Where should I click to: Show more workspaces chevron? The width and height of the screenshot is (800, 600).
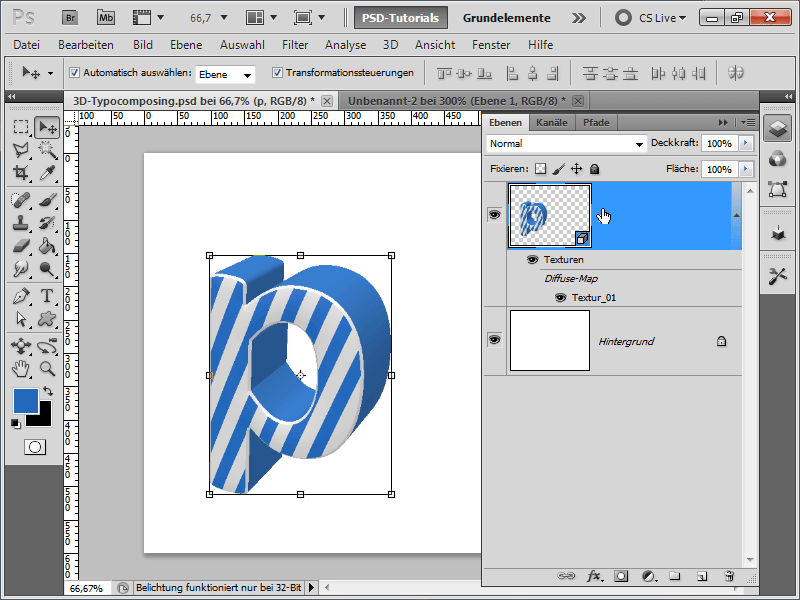pos(579,18)
